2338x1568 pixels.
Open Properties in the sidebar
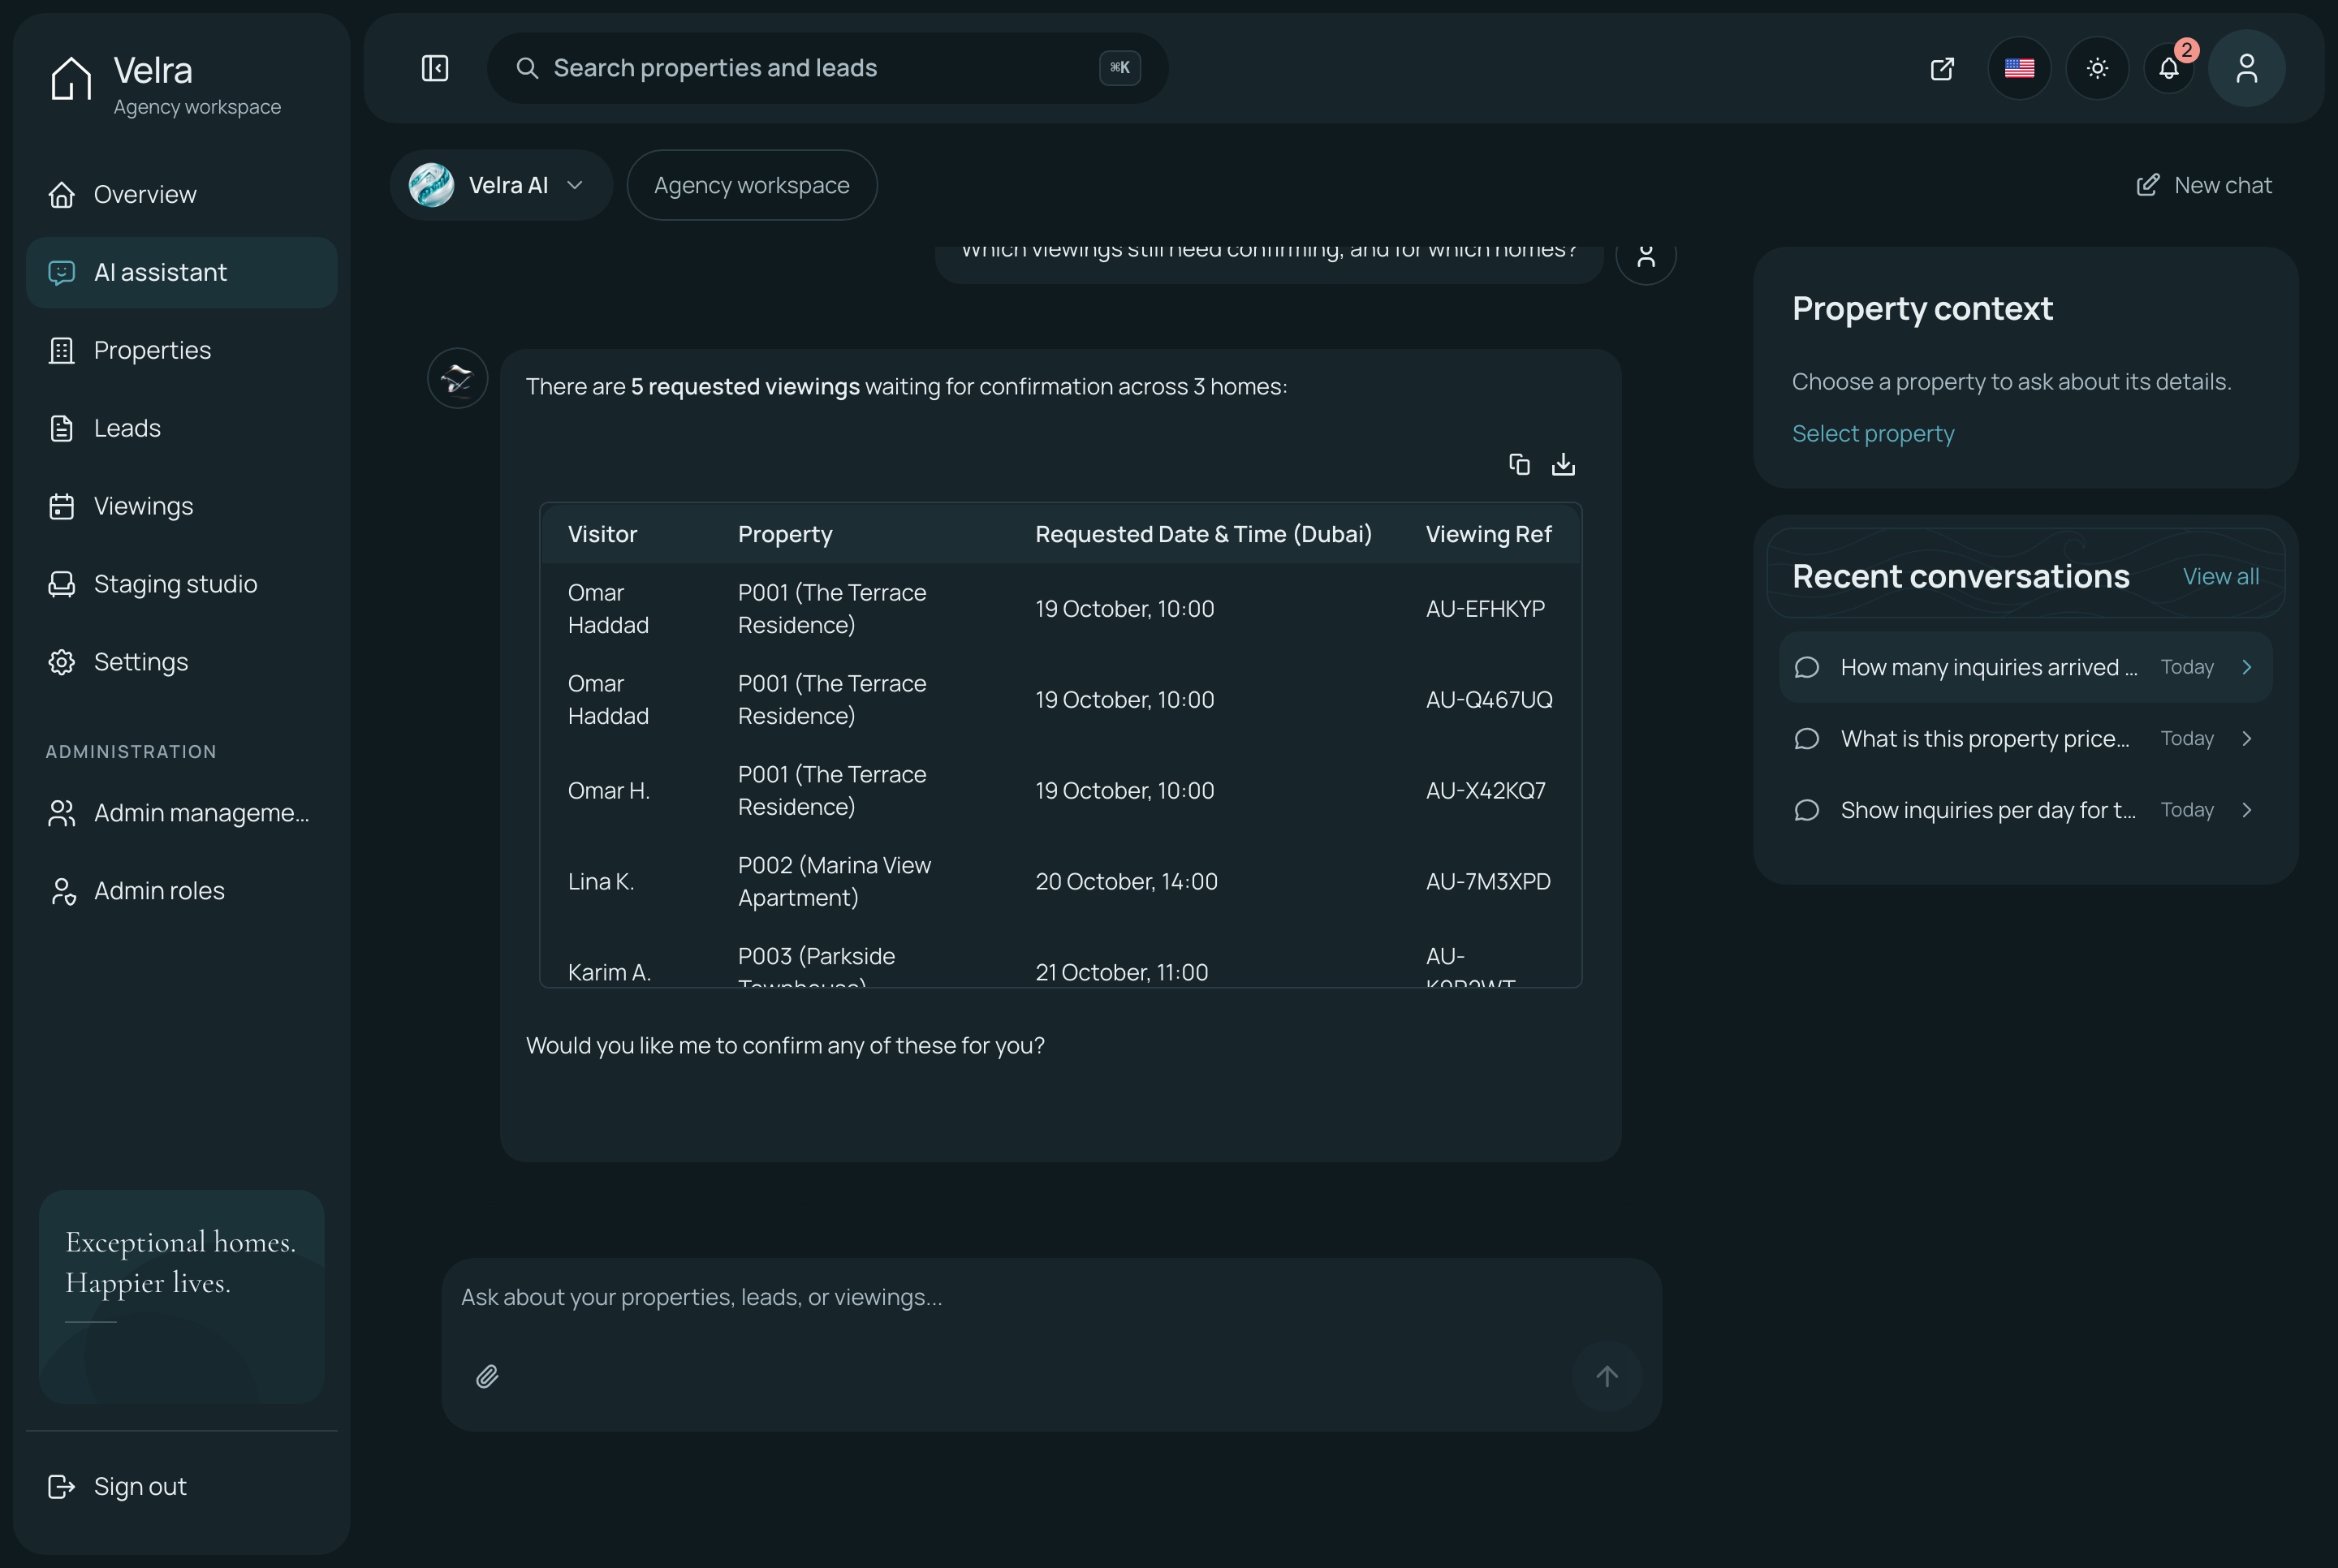pyautogui.click(x=181, y=350)
